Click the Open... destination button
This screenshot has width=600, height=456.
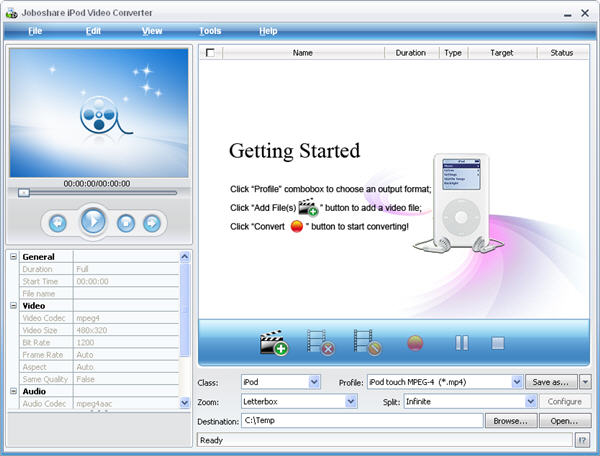pos(564,421)
